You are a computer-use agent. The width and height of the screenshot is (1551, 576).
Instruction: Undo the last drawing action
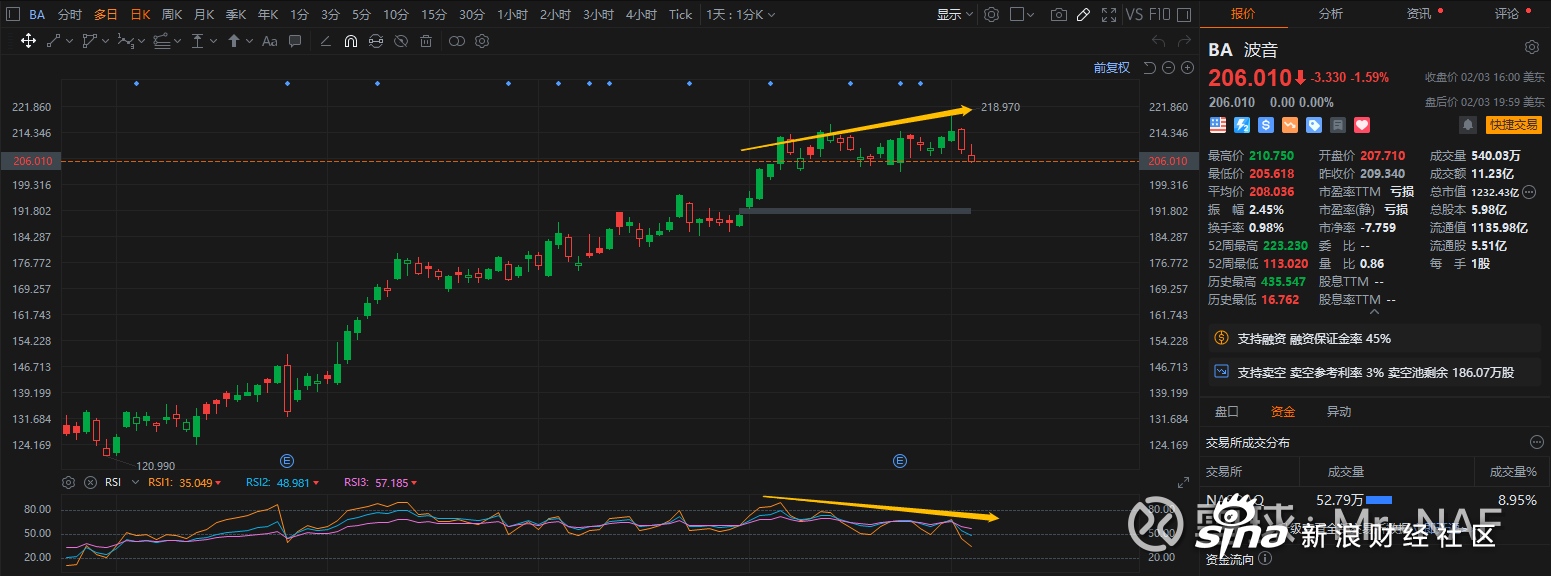[1159, 41]
